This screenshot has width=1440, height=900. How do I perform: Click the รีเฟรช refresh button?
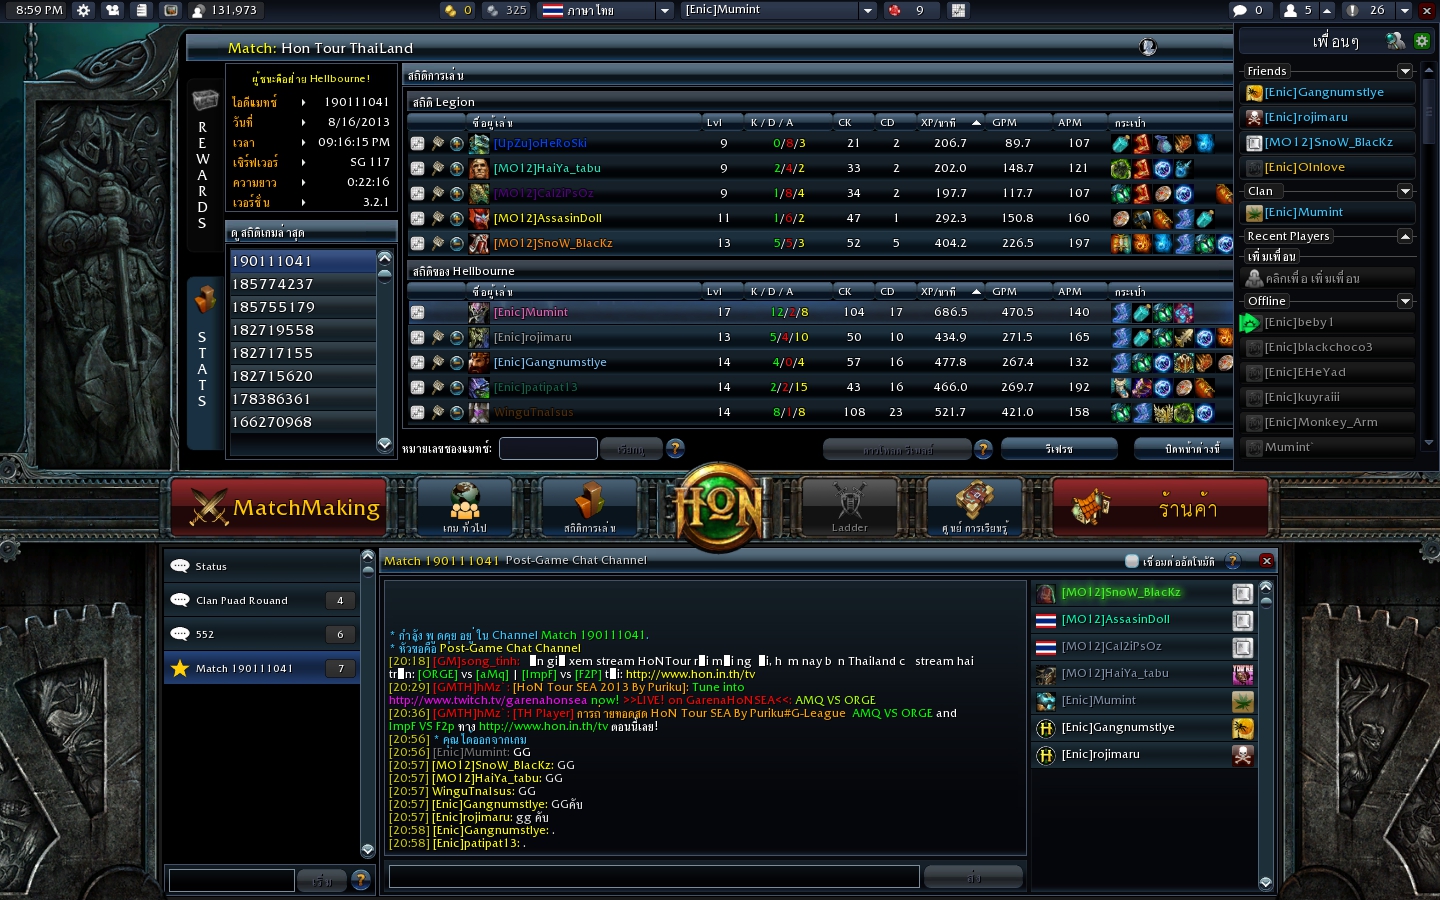click(x=1059, y=449)
